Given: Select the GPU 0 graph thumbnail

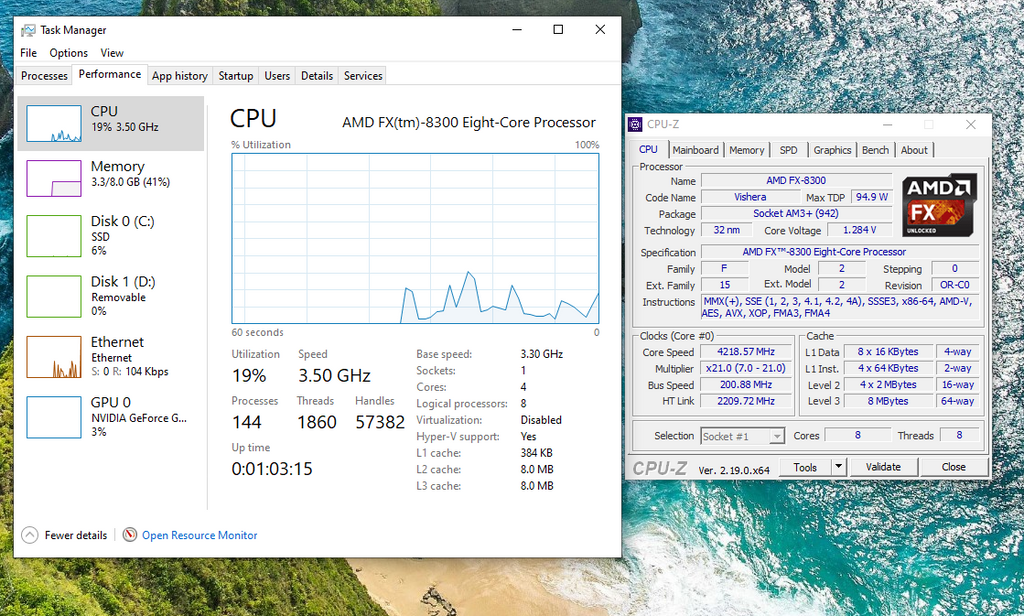Looking at the screenshot, I should [x=54, y=417].
